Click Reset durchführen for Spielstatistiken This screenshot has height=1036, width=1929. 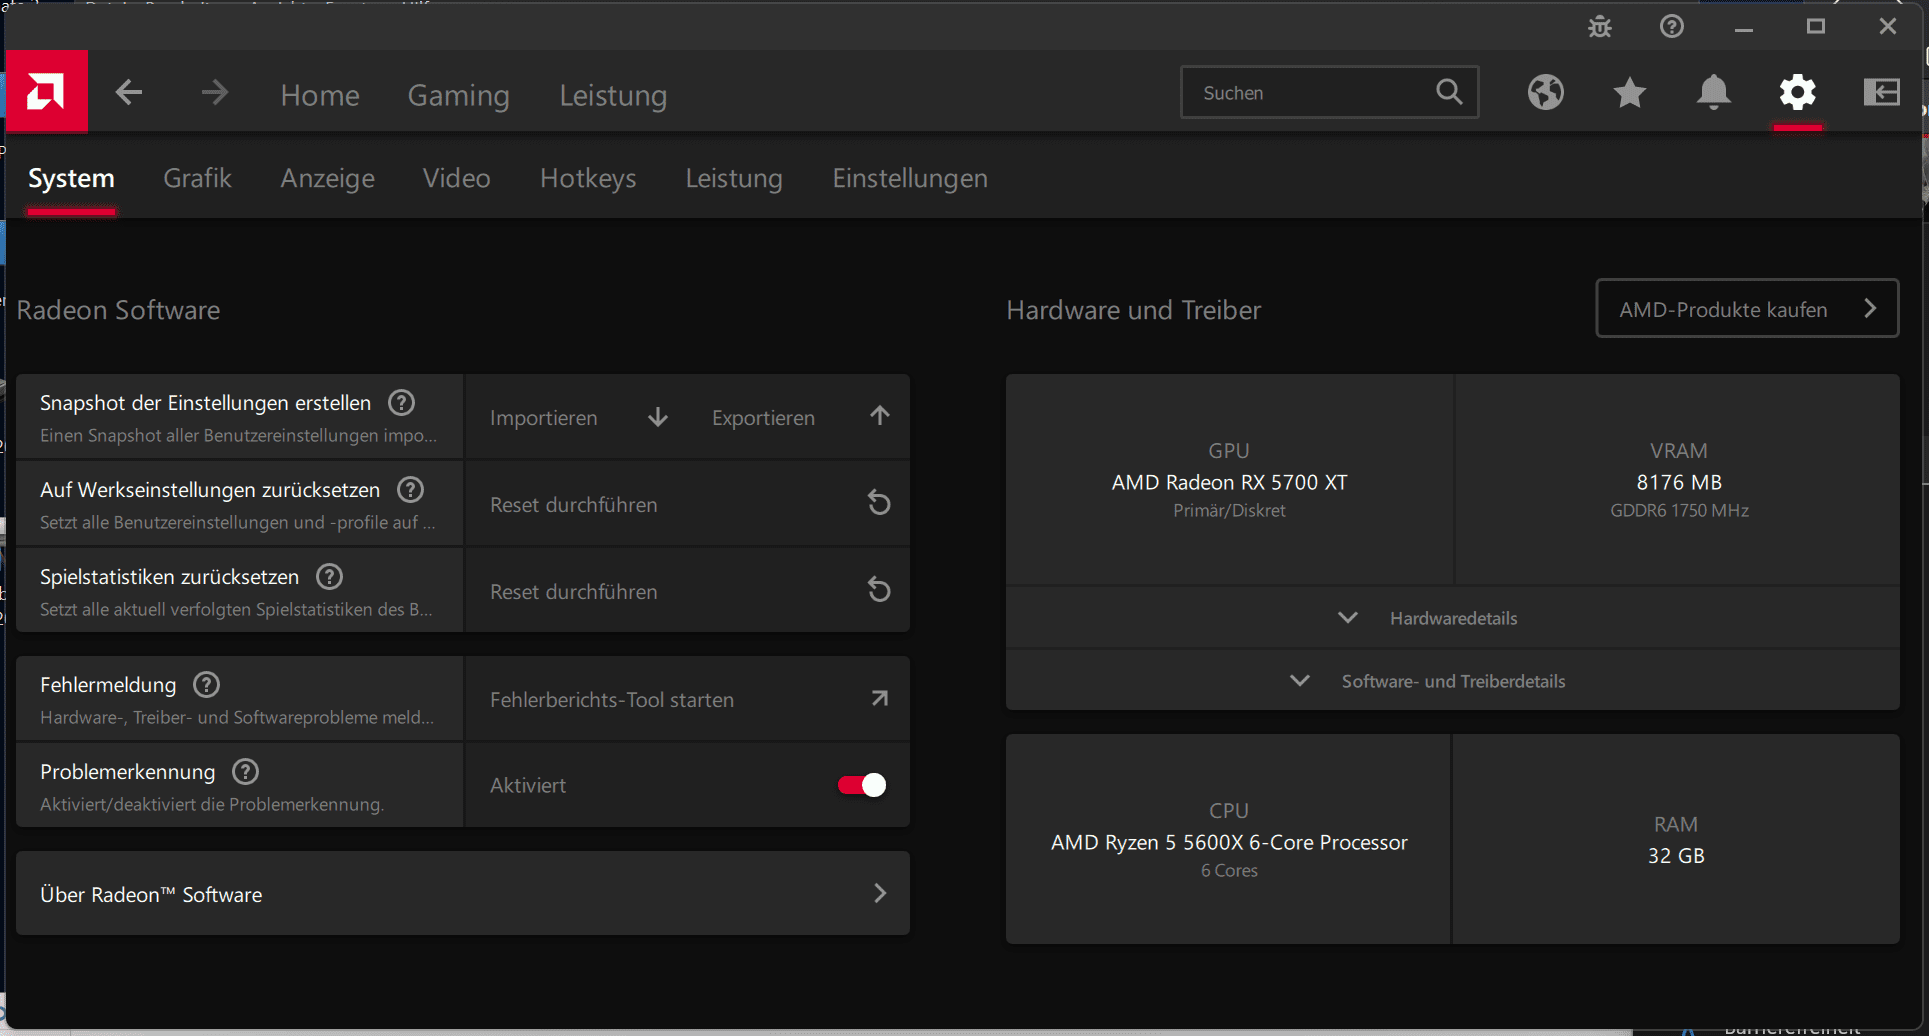pos(573,591)
